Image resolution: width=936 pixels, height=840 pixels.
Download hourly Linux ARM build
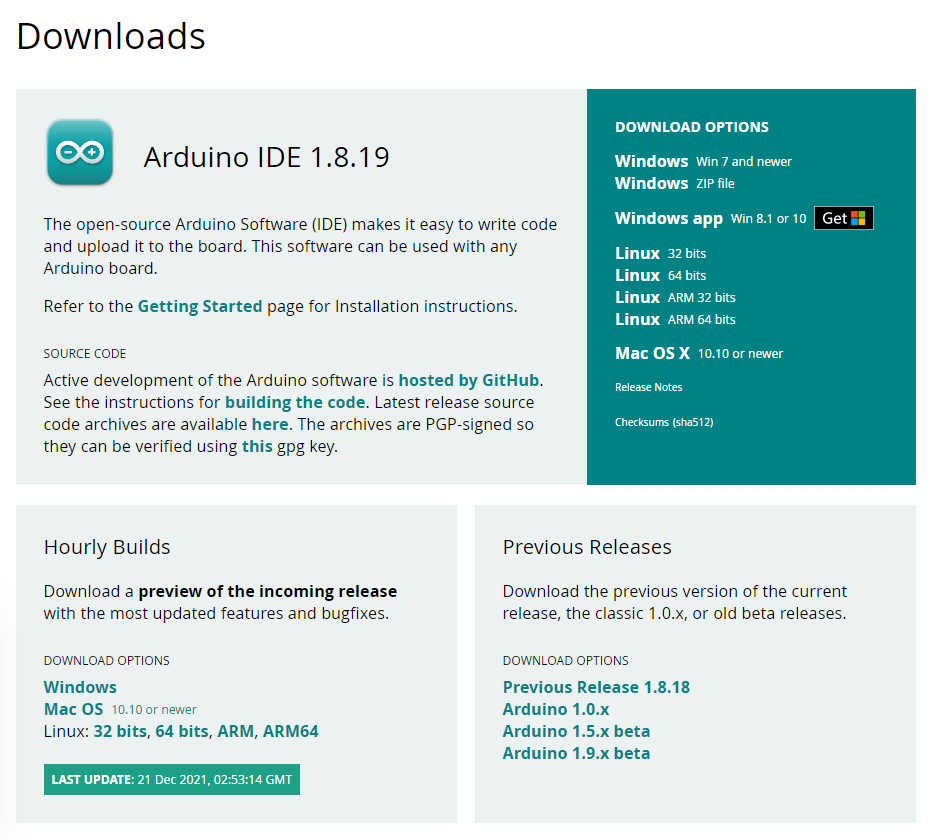[x=235, y=731]
